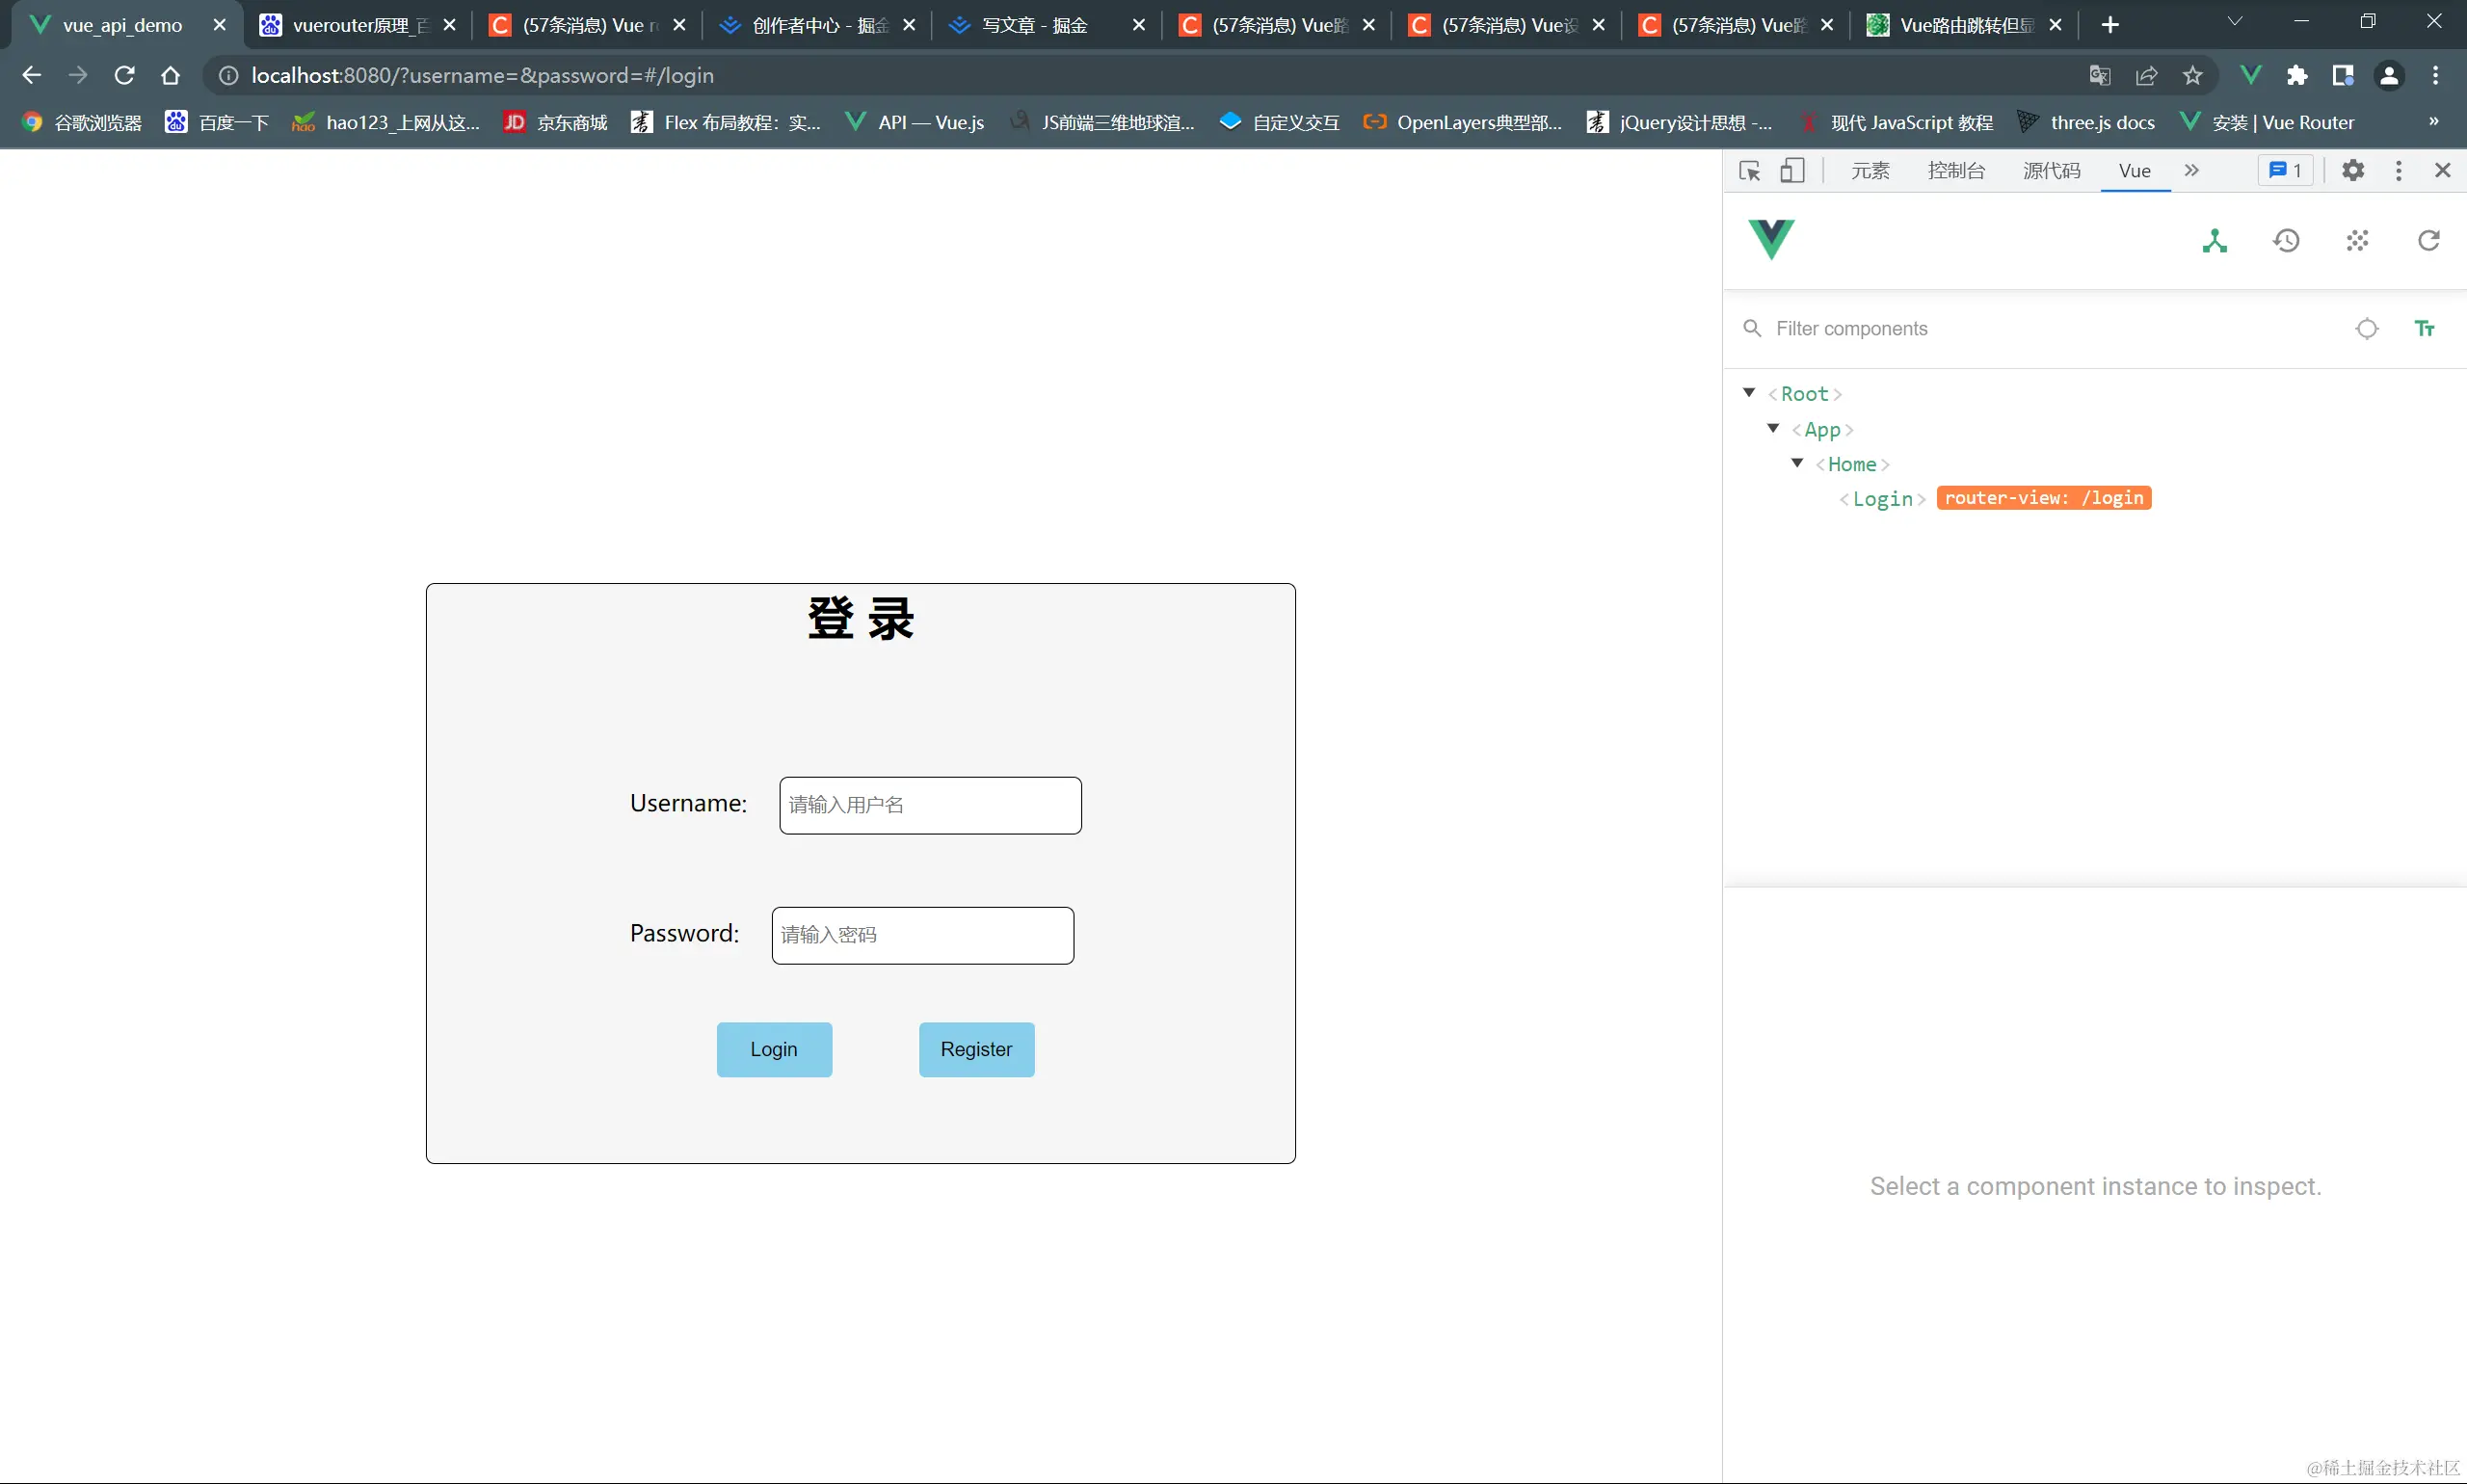Viewport: 2467px width, 1484px height.
Task: Switch to the 控制台 console tab
Action: (1956, 171)
